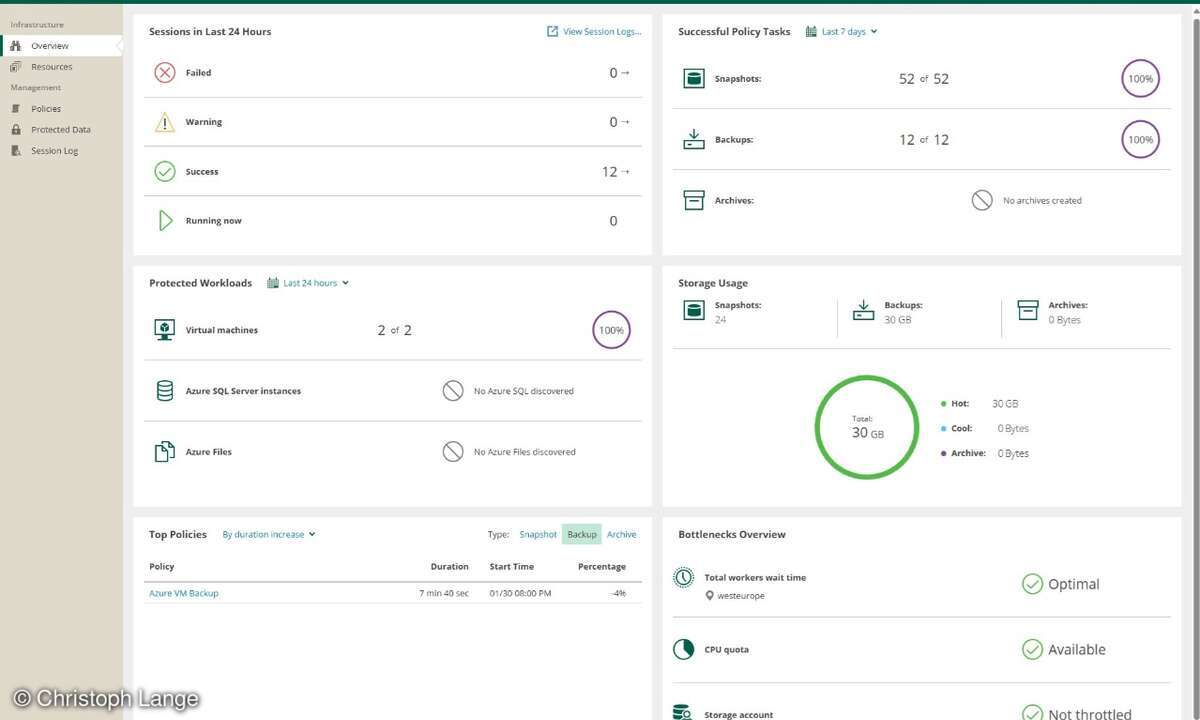Click the No archives created prohibited icon
Image resolution: width=1200 pixels, height=720 pixels.
pyautogui.click(x=982, y=200)
